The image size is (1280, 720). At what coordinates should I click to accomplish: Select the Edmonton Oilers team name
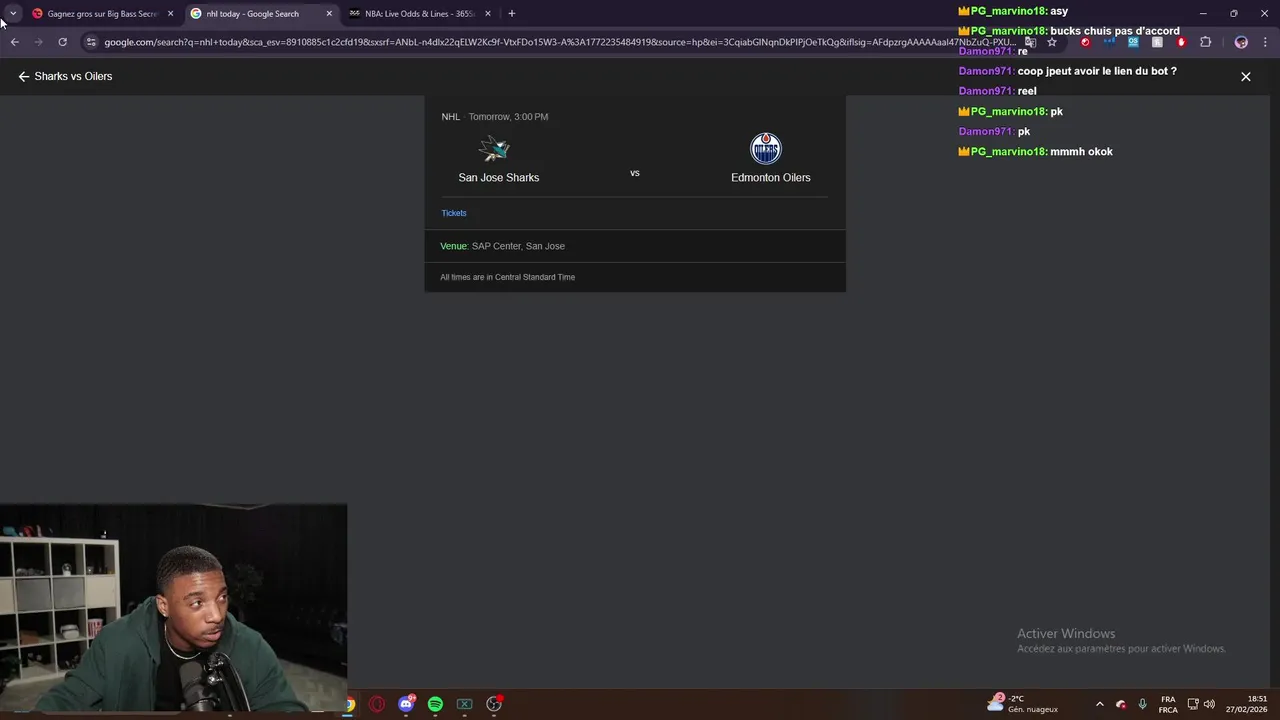click(771, 177)
